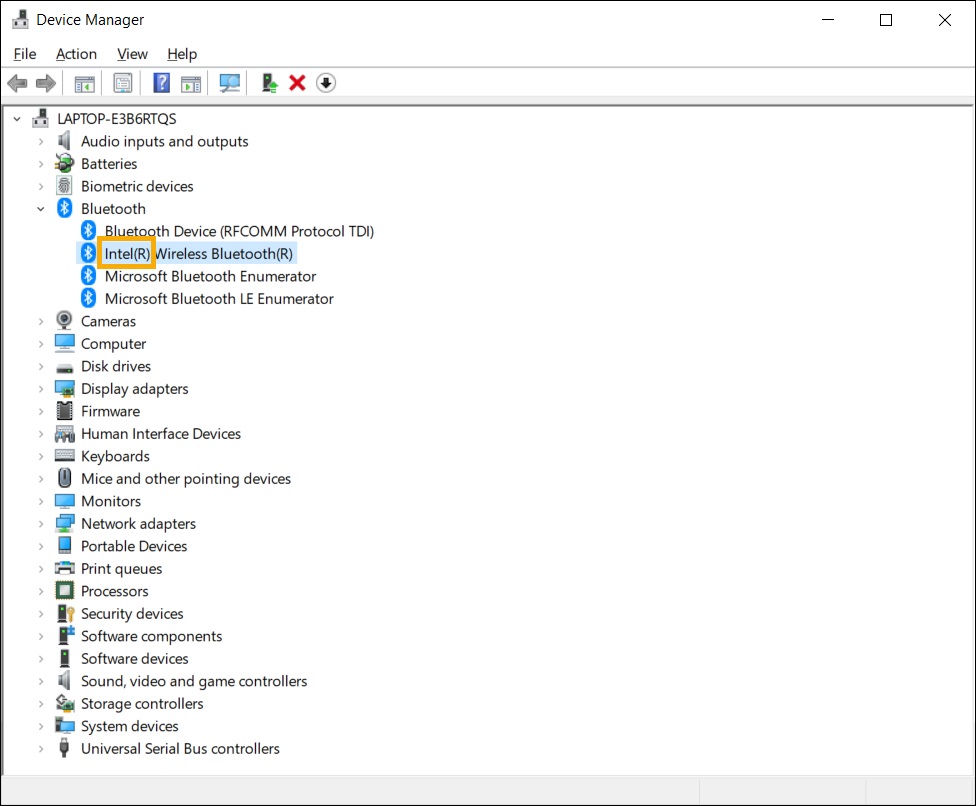This screenshot has width=976, height=806.
Task: Select the Software devices label
Action: pos(134,658)
